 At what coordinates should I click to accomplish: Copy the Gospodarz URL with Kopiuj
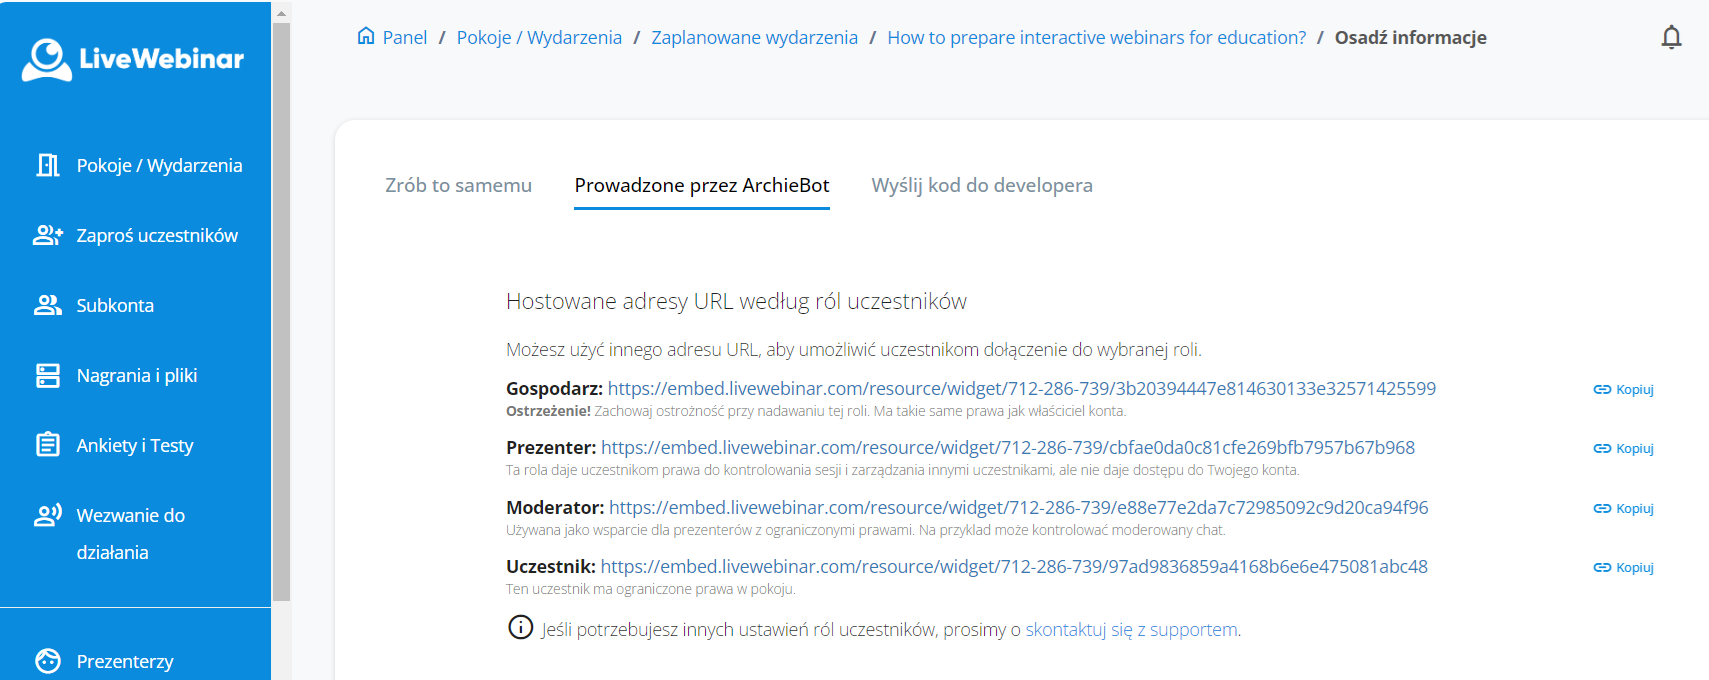[x=1623, y=389]
